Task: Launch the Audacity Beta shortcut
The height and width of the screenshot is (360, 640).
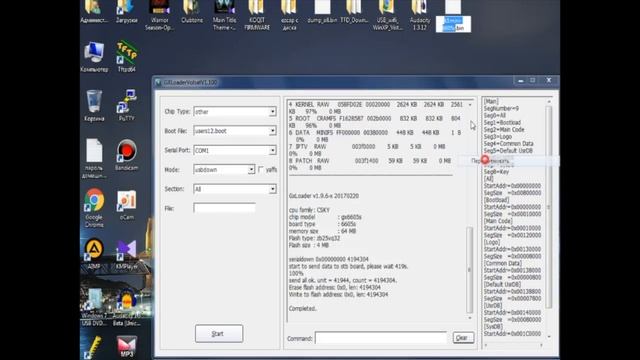Action: [x=127, y=307]
